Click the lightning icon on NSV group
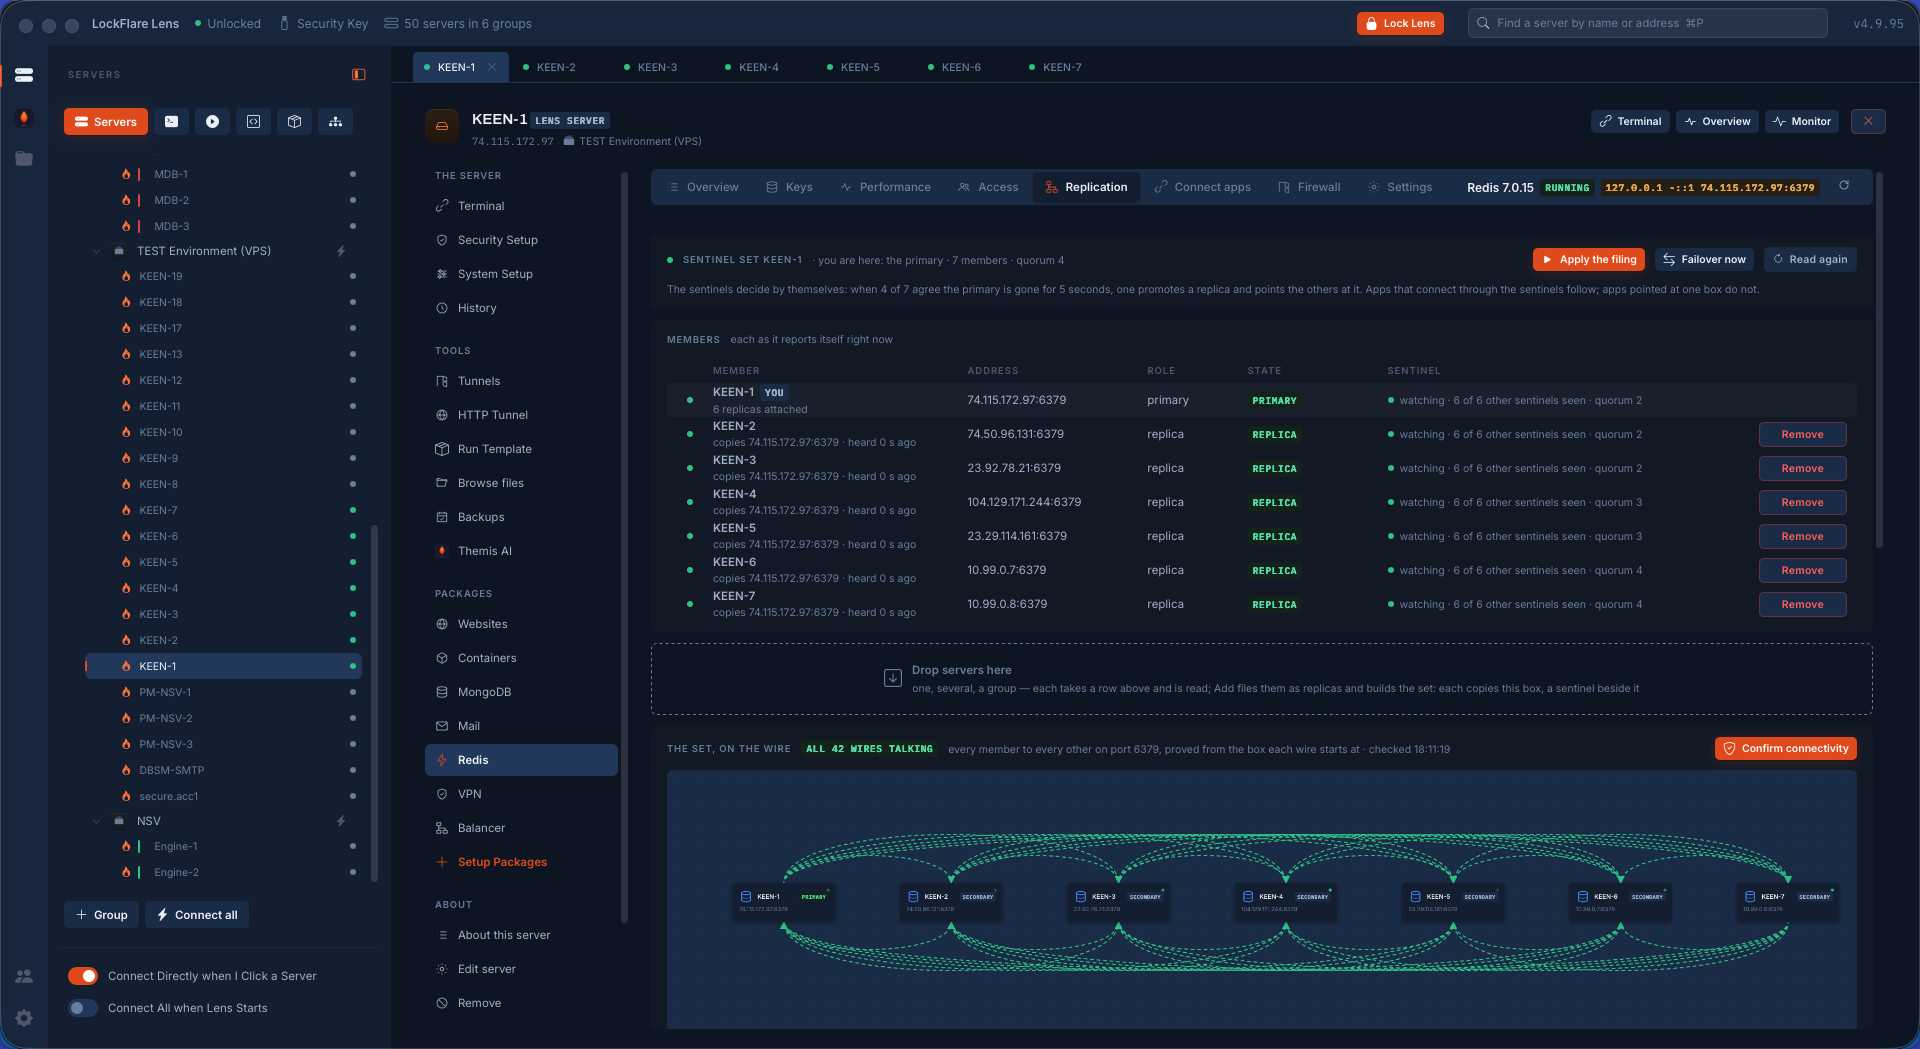This screenshot has width=1920, height=1049. tap(341, 821)
